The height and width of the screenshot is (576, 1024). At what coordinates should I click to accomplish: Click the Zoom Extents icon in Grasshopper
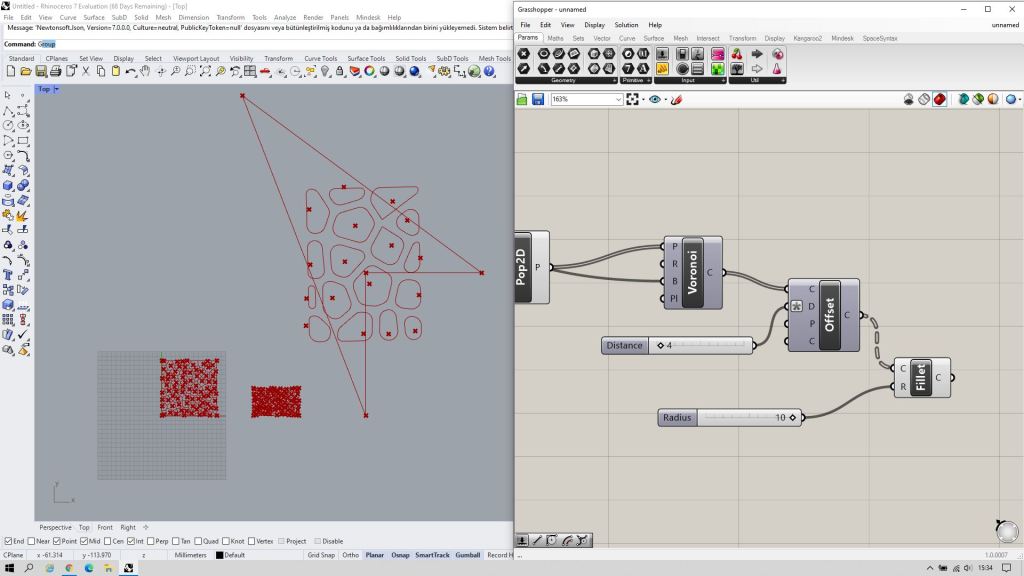tap(634, 99)
